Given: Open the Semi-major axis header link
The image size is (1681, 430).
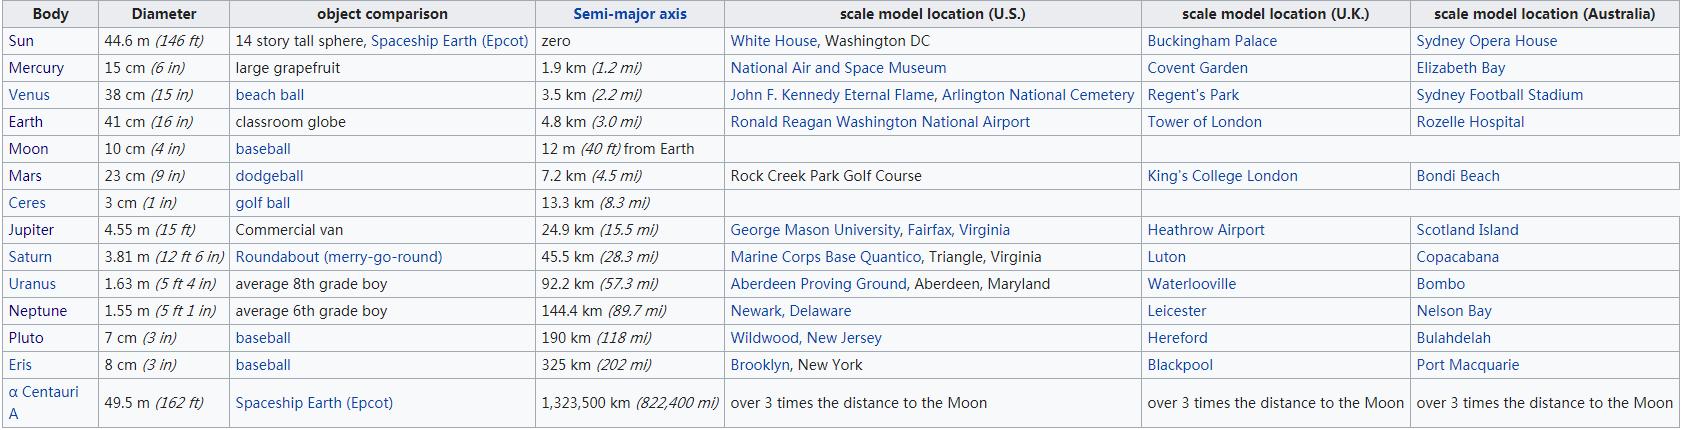Looking at the screenshot, I should pos(629,14).
